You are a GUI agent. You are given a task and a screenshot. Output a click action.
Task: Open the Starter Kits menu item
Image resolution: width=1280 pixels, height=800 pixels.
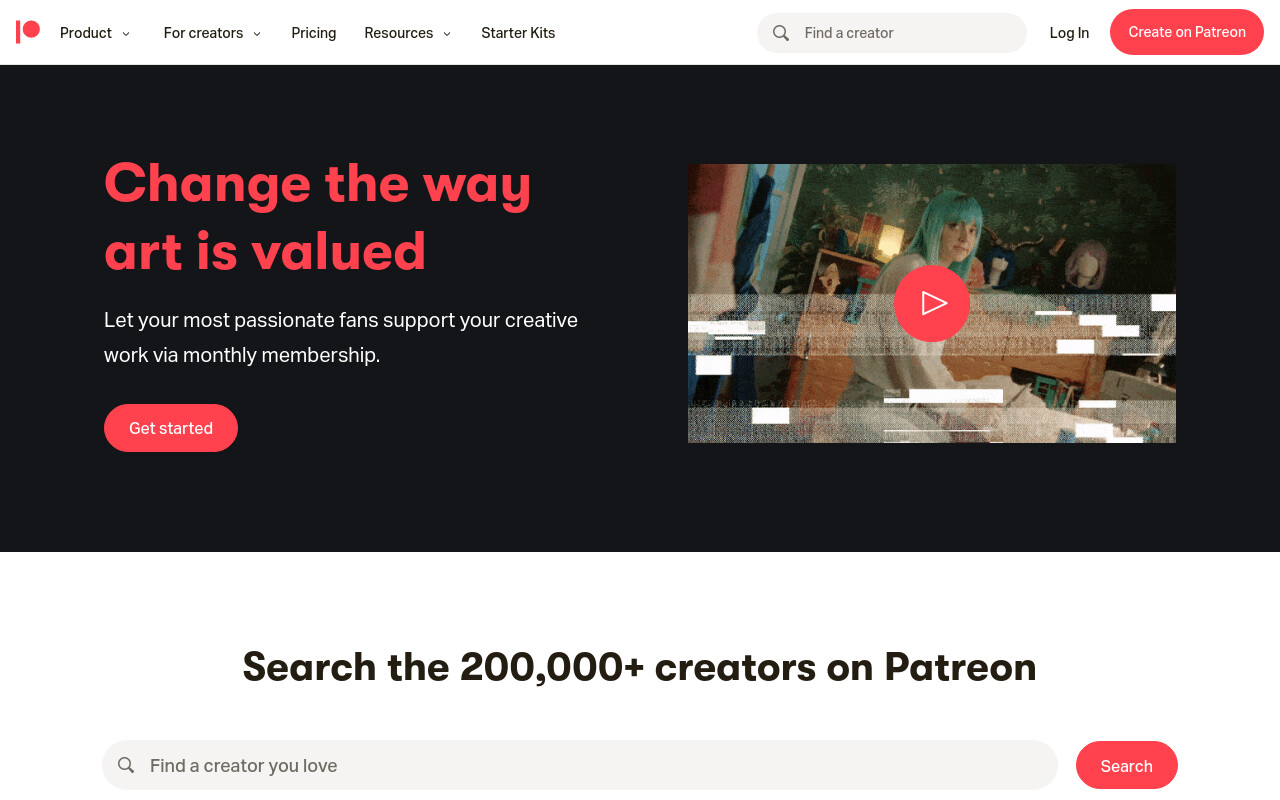(518, 33)
